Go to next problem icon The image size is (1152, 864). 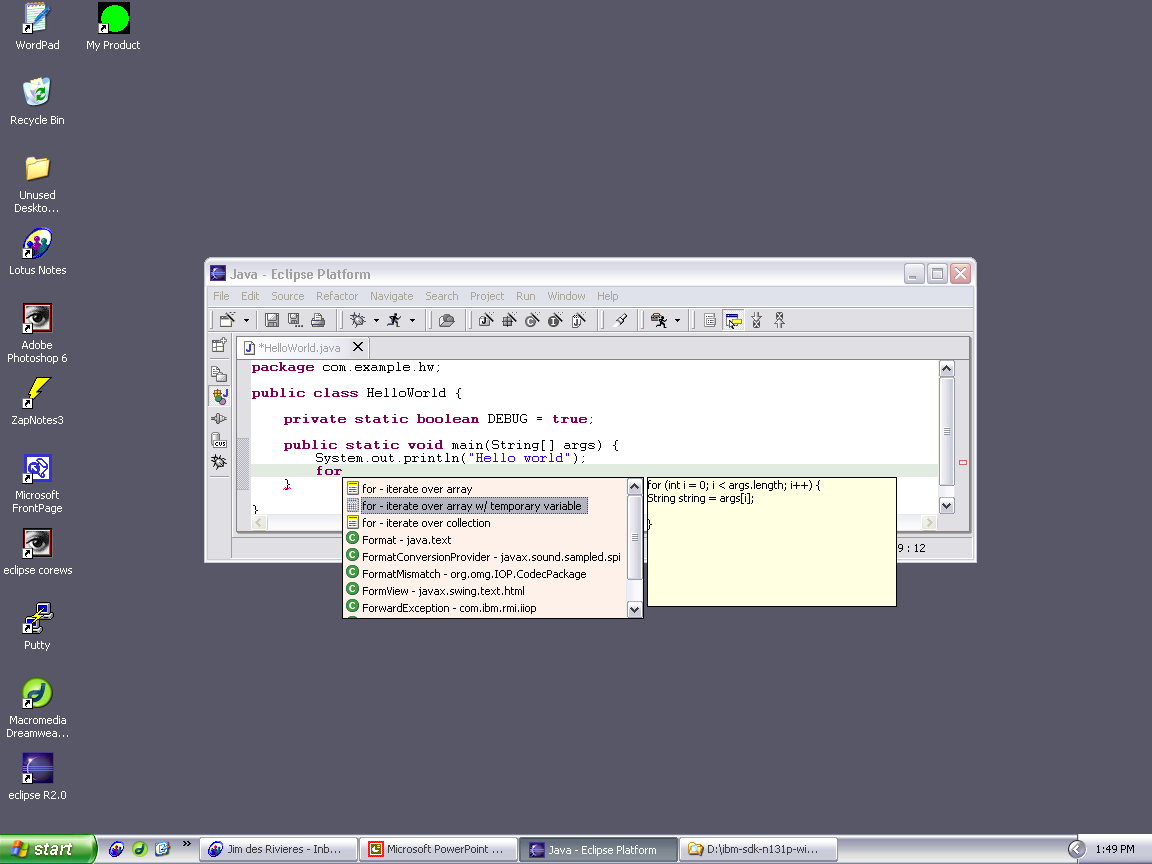pyautogui.click(x=756, y=320)
